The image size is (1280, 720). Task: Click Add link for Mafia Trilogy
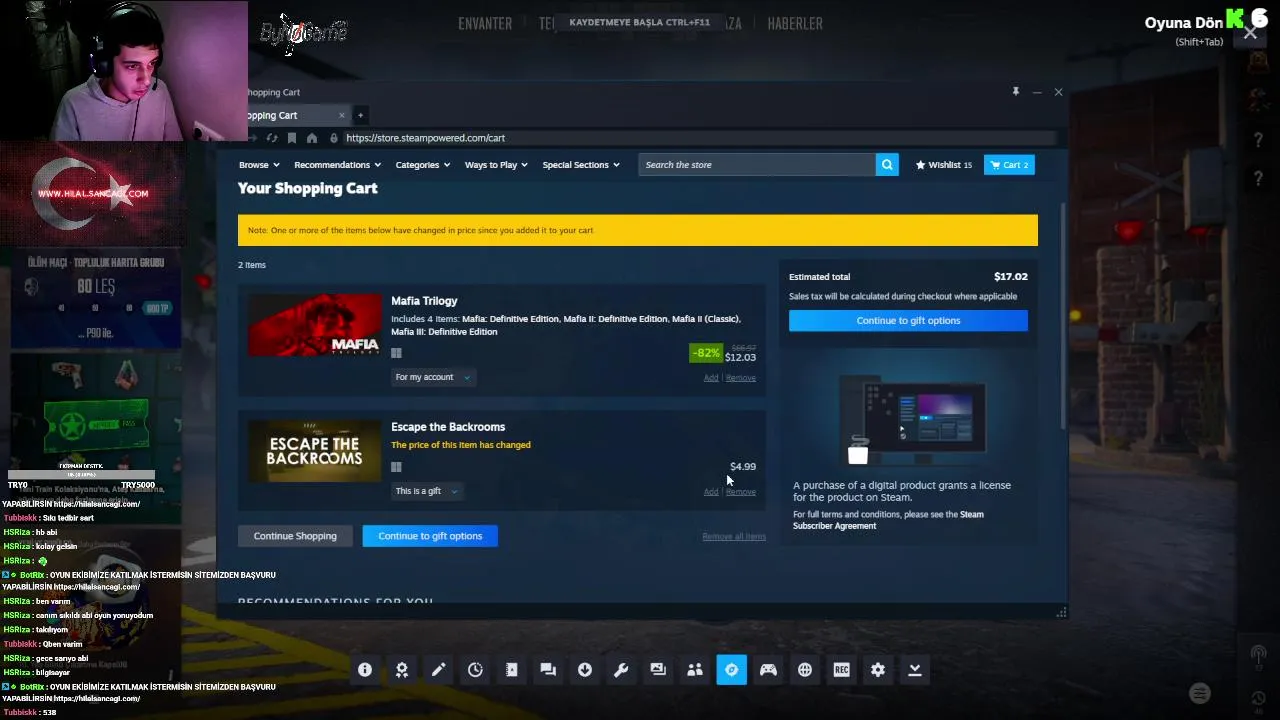[x=711, y=378]
